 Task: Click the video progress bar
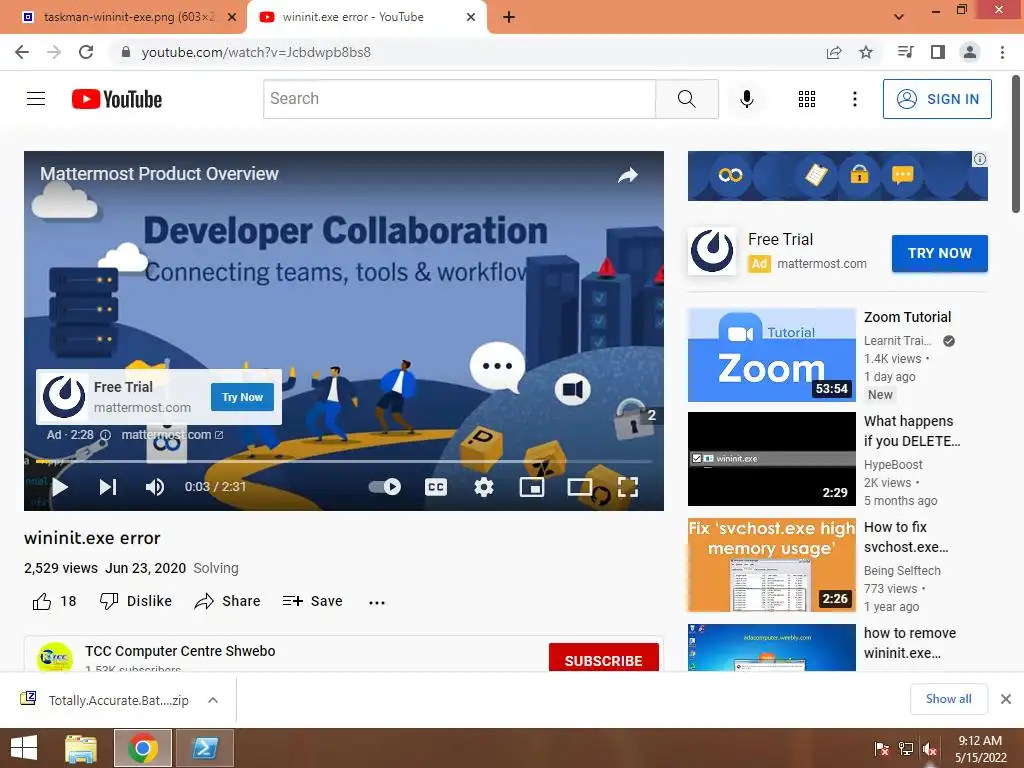coord(344,462)
